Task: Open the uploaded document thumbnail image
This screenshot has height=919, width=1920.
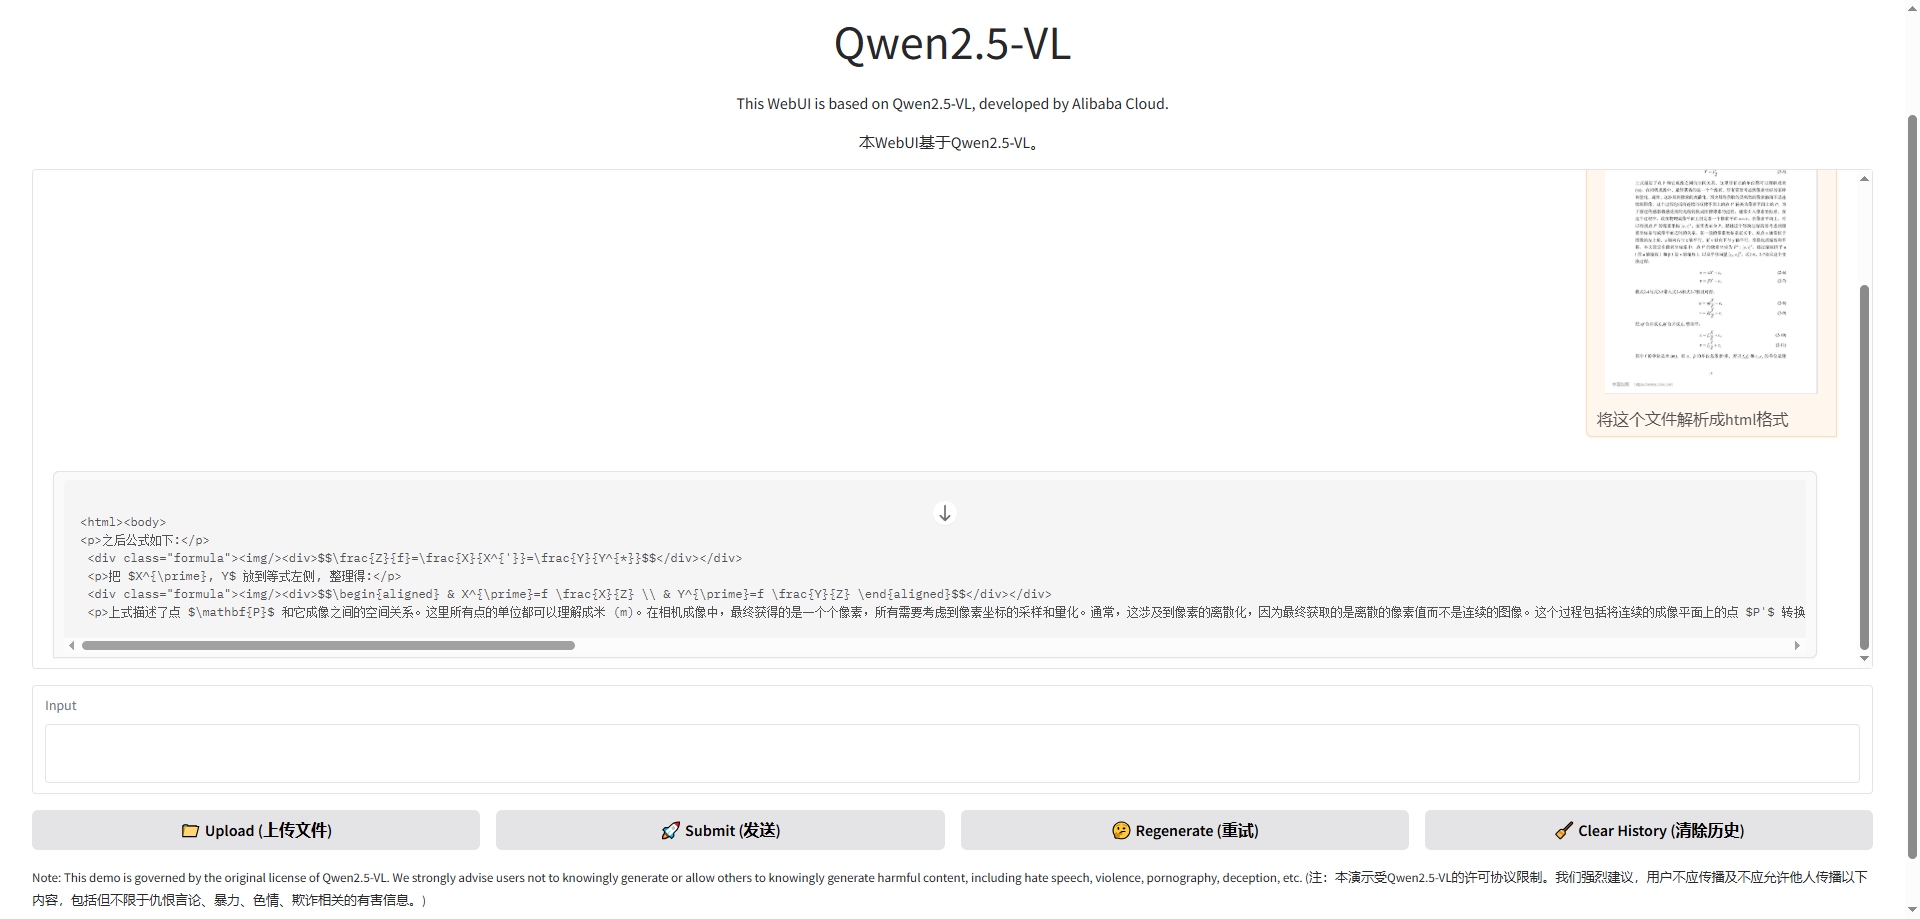Action: pos(1711,281)
